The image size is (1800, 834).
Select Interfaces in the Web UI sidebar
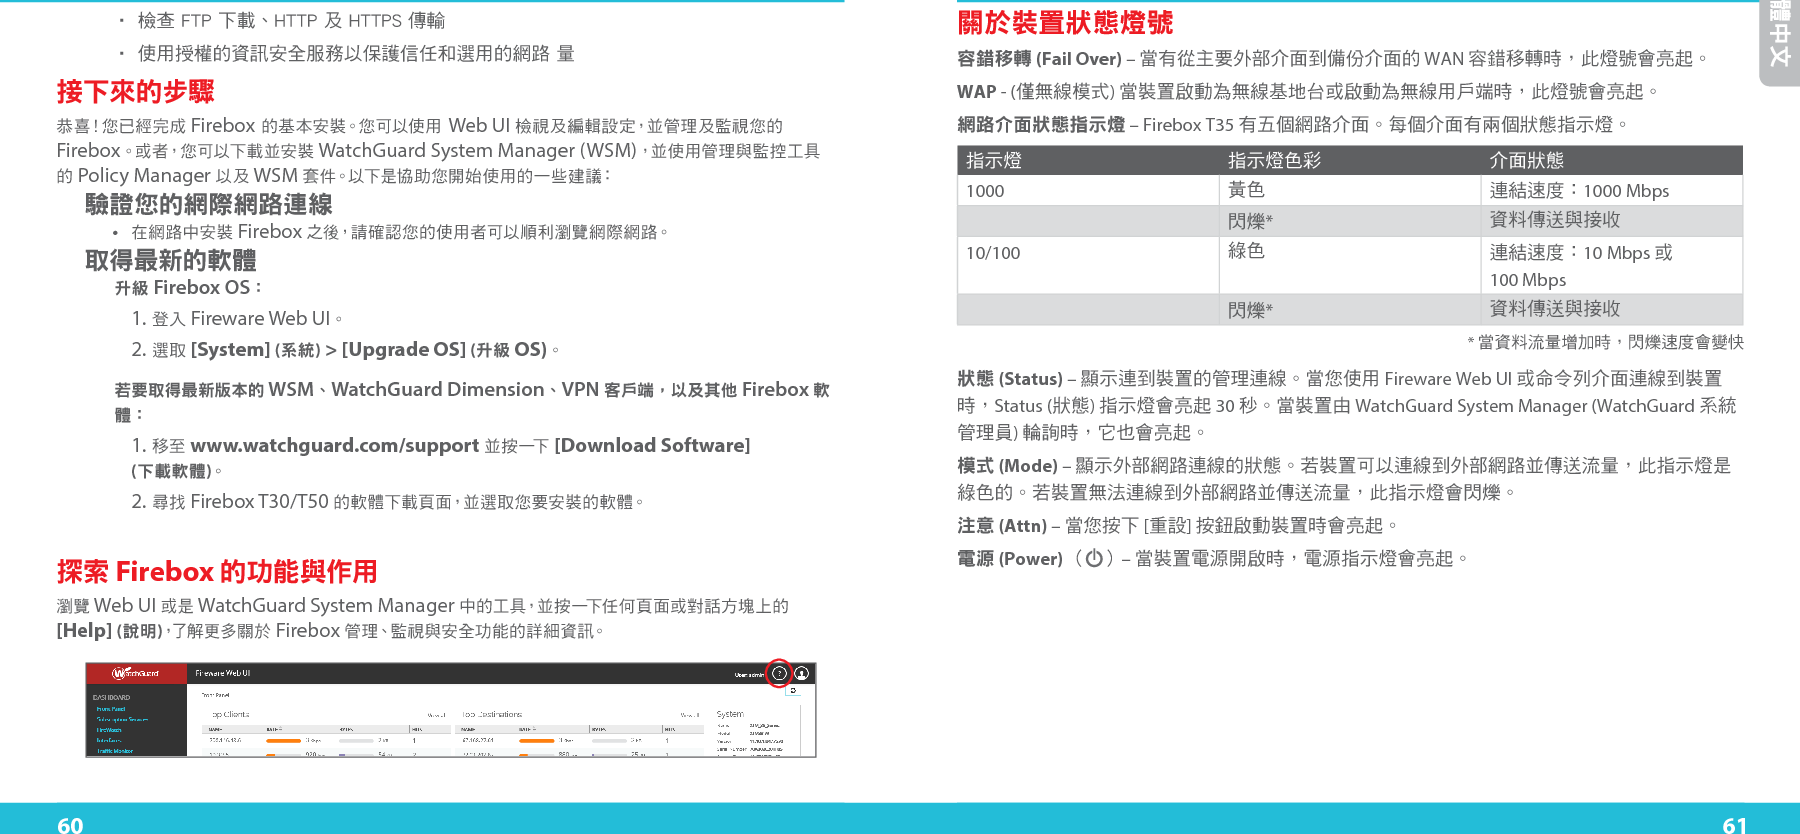coord(109,741)
